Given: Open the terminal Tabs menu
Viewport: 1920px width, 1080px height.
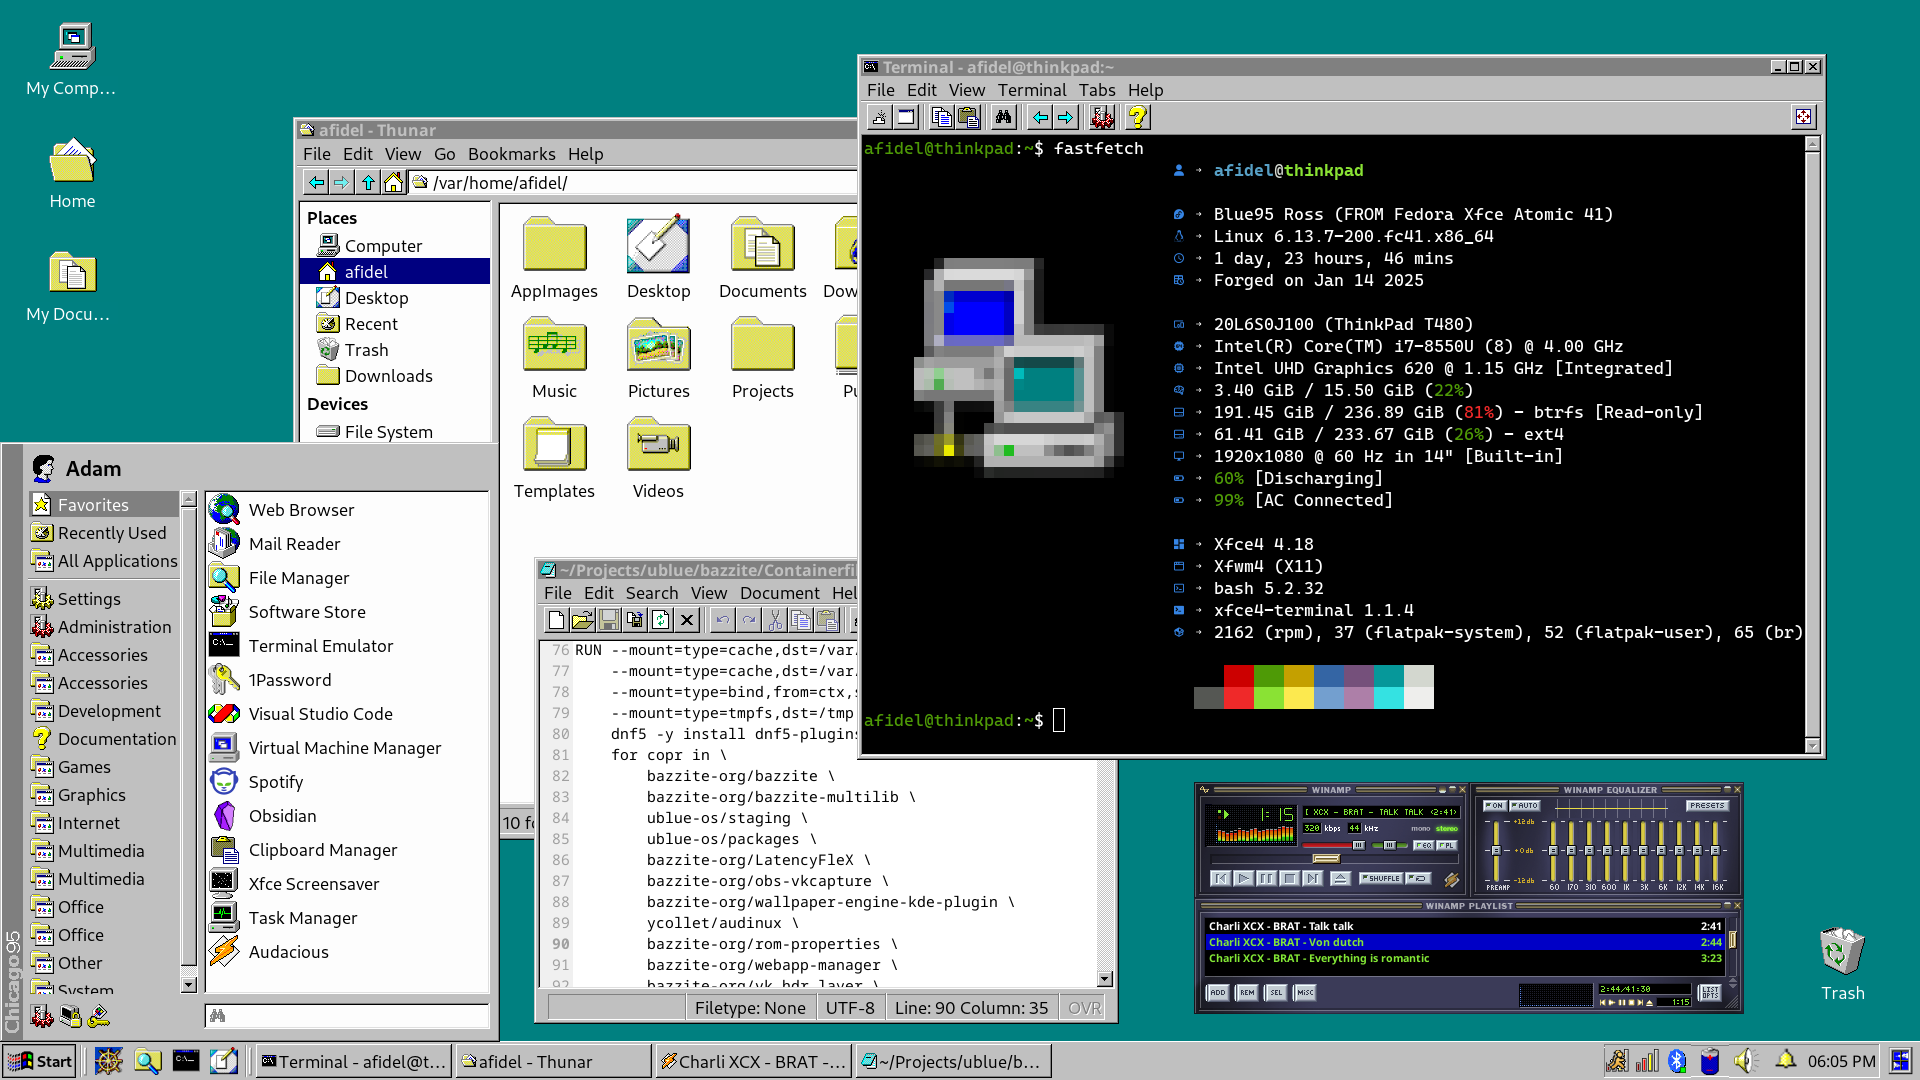Looking at the screenshot, I should click(1096, 90).
